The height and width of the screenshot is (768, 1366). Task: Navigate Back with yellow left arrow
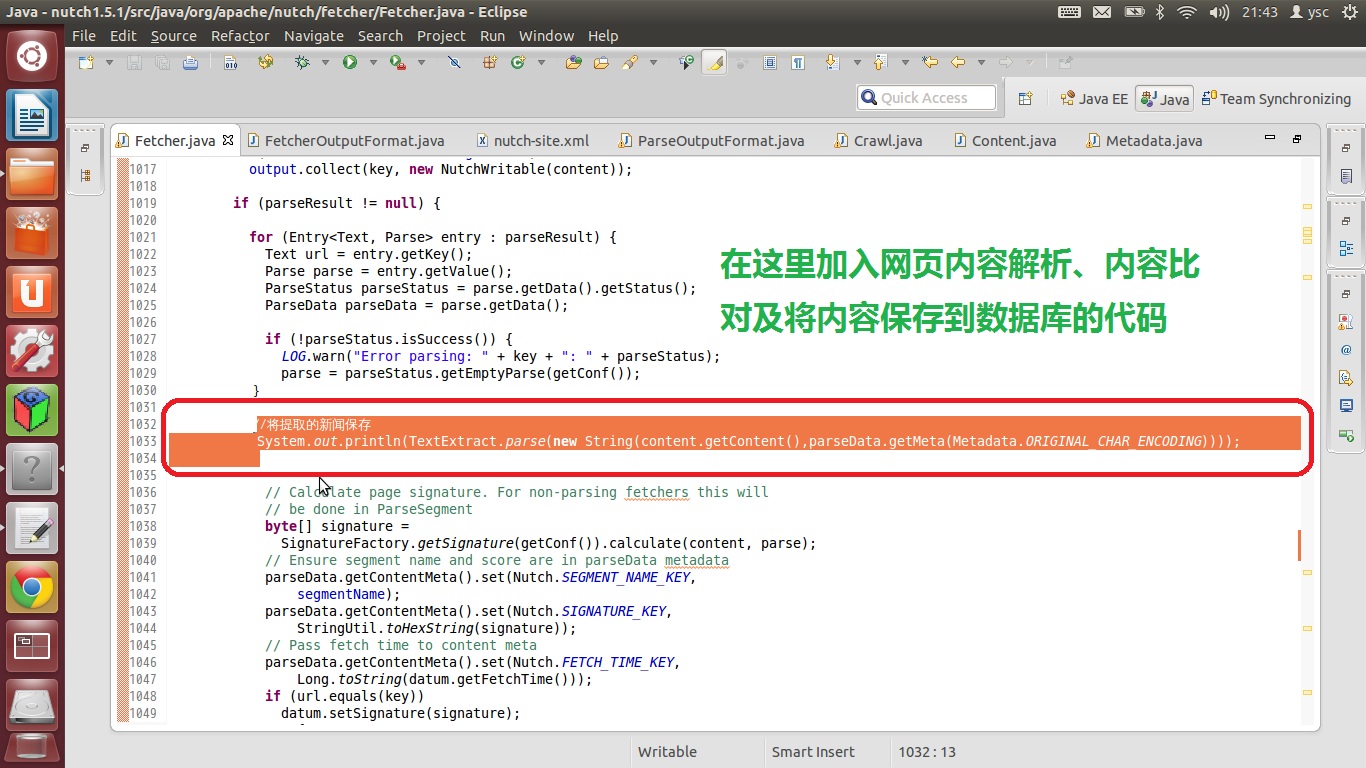tap(957, 63)
